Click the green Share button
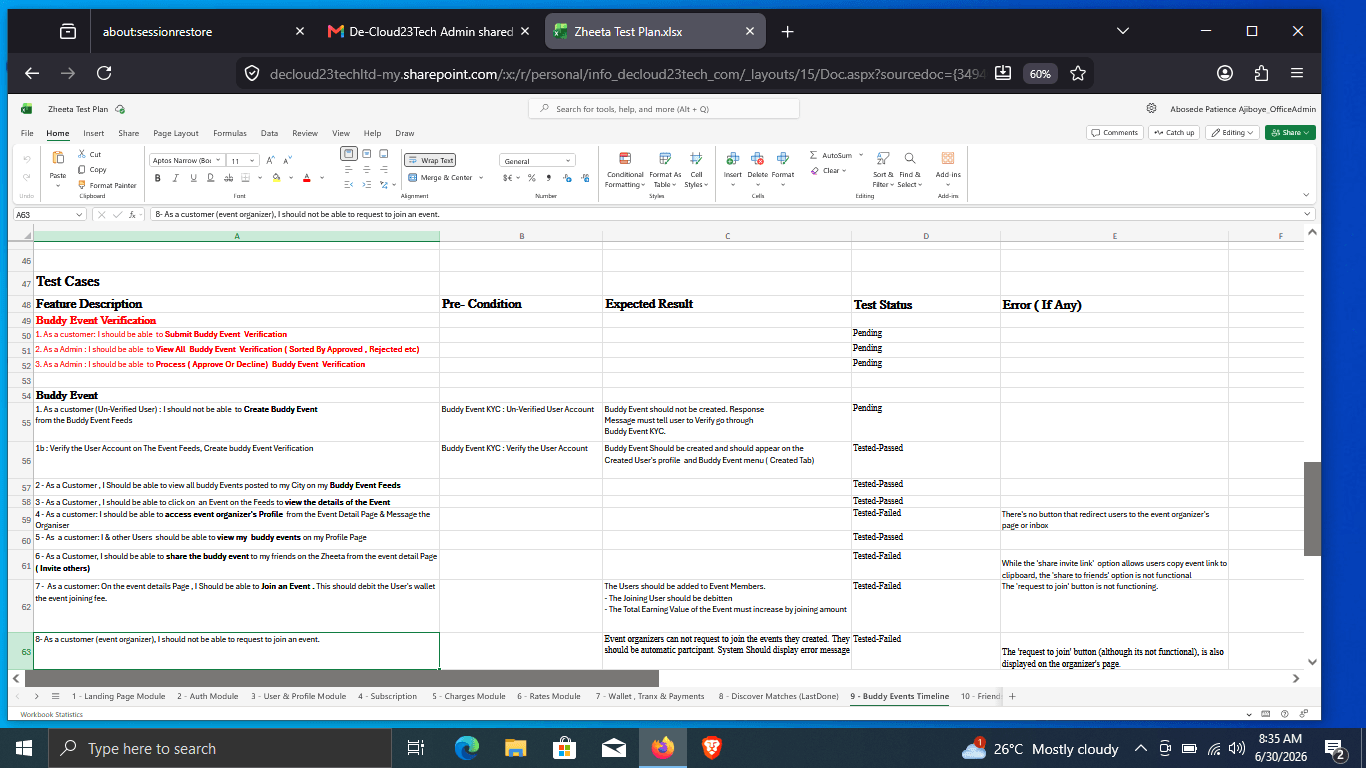The height and width of the screenshot is (768, 1366). [1290, 132]
